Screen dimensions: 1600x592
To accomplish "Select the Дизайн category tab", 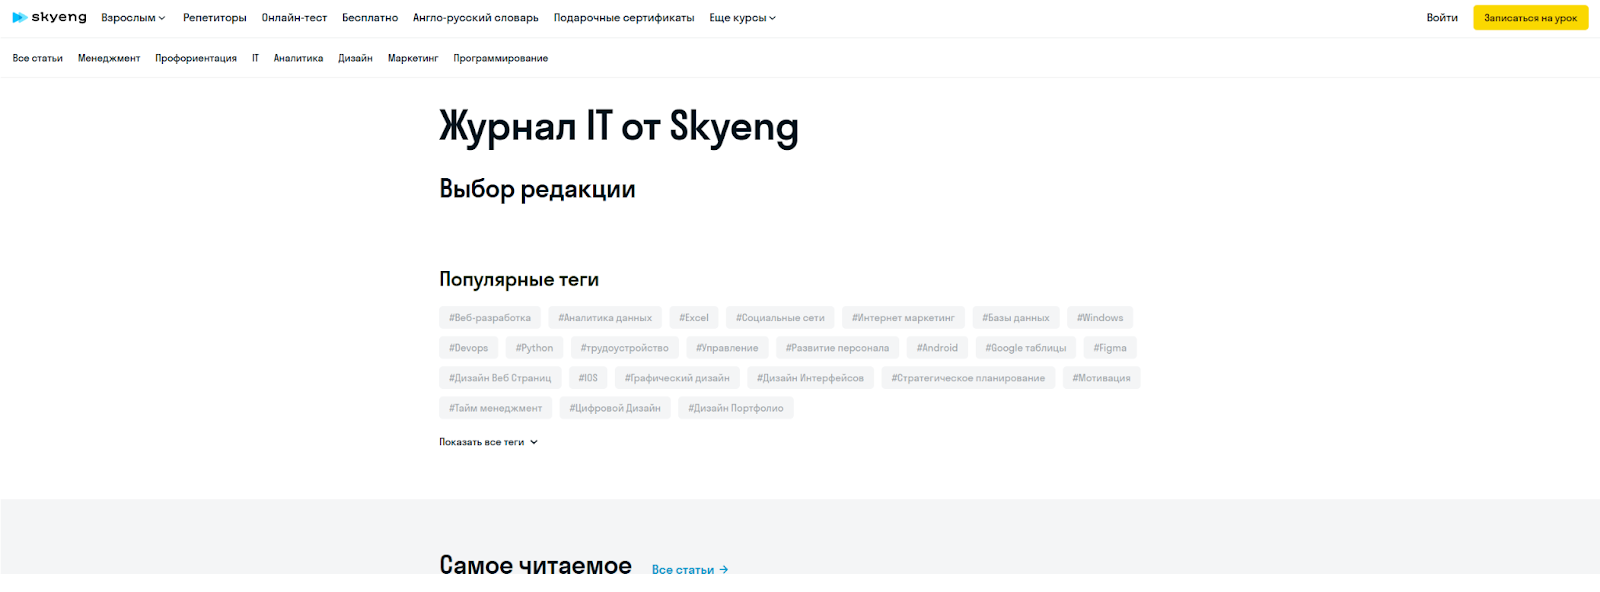I will tap(355, 58).
